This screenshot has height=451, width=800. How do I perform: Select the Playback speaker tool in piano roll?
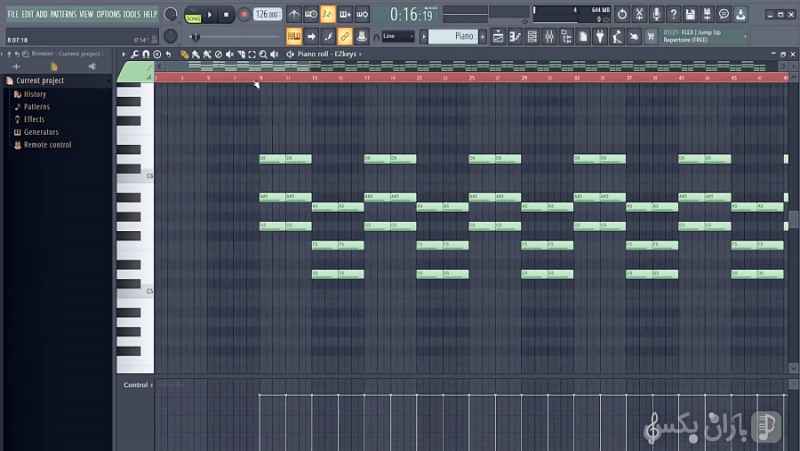[274, 54]
